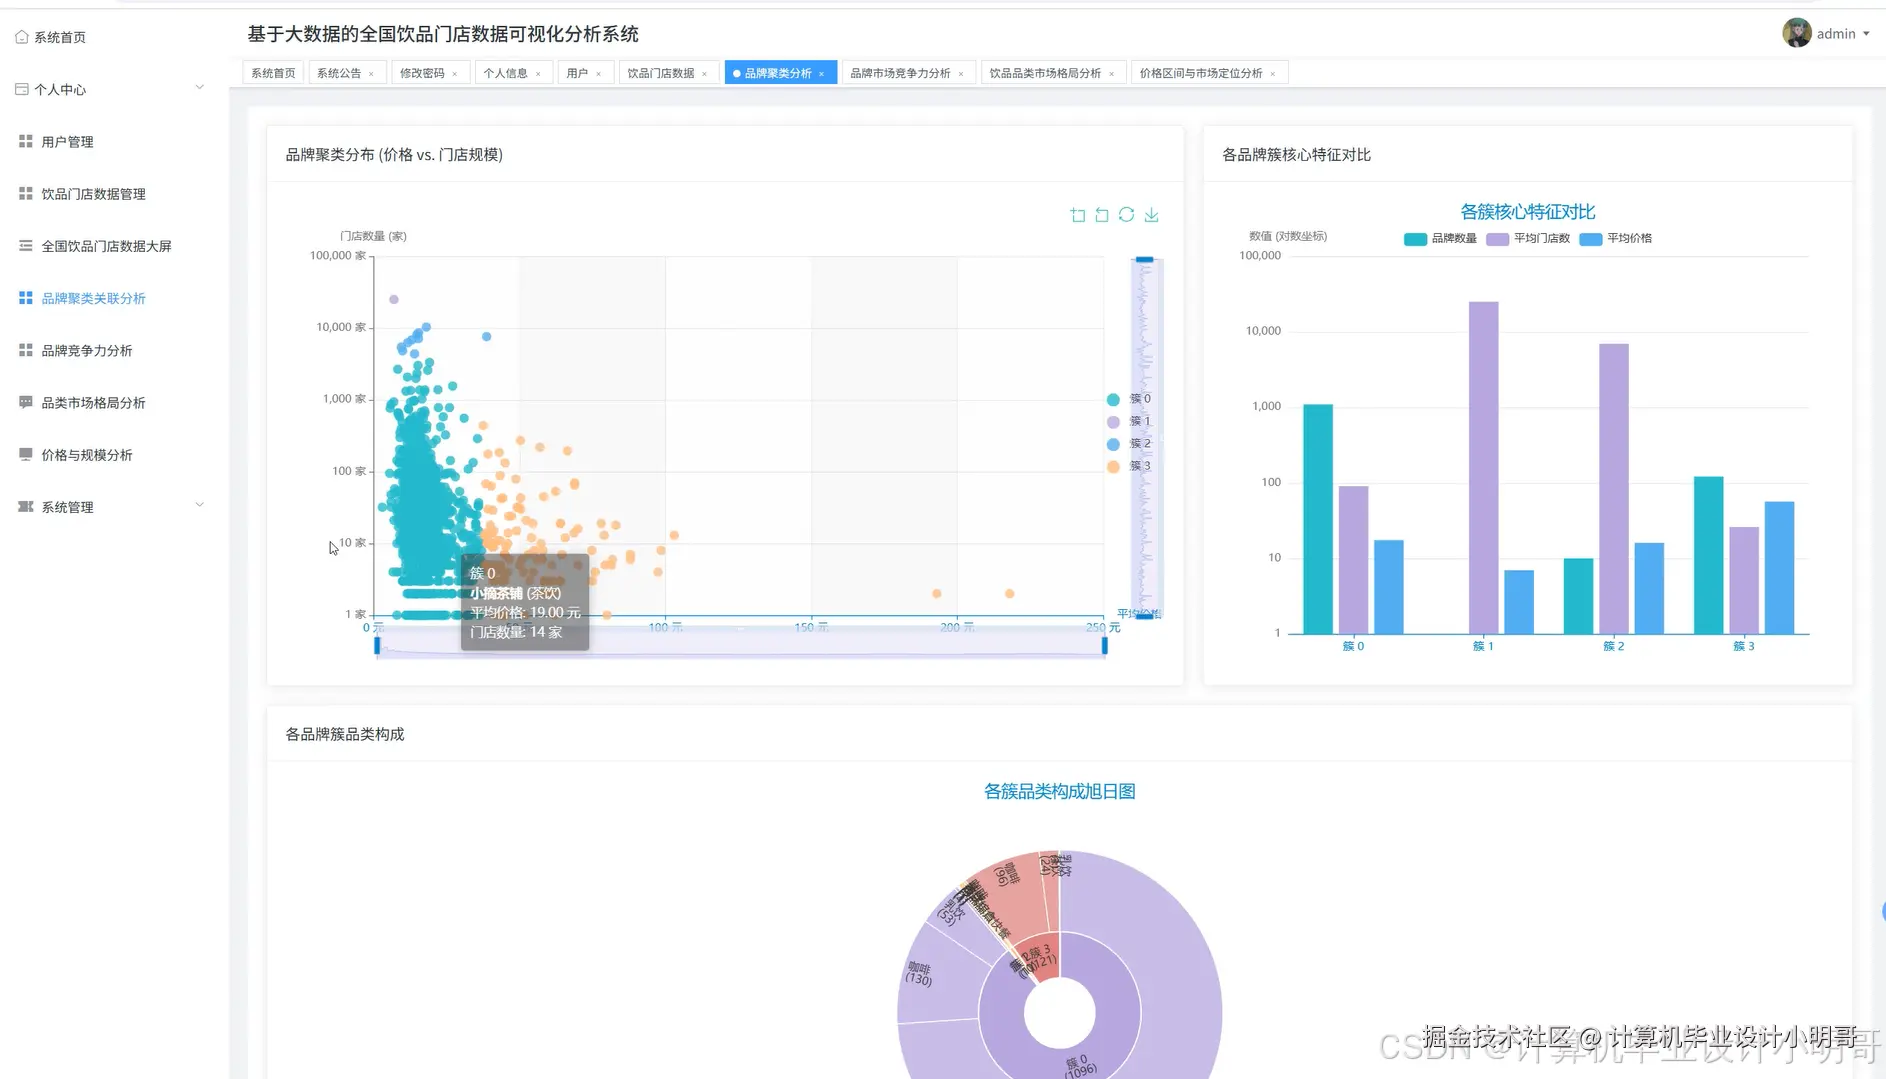
Task: Close the 饮品门店数据 tab
Action: 705,74
